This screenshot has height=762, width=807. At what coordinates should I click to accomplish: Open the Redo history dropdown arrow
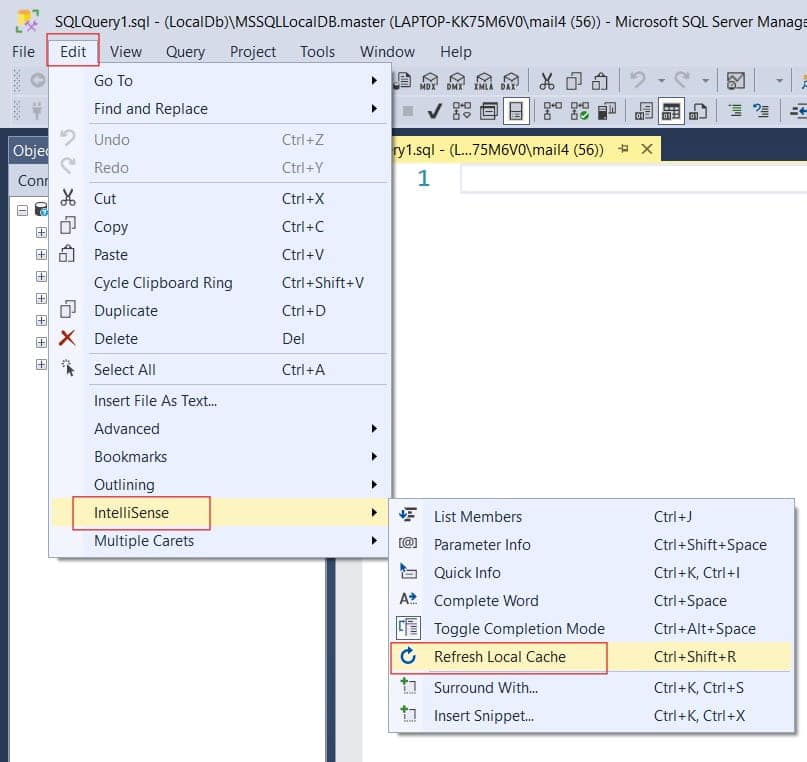(706, 81)
